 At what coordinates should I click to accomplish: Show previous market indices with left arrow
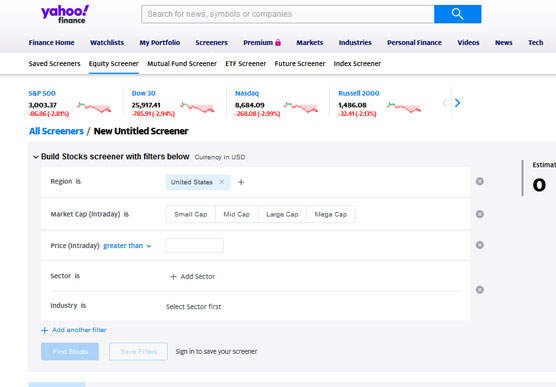pos(445,103)
